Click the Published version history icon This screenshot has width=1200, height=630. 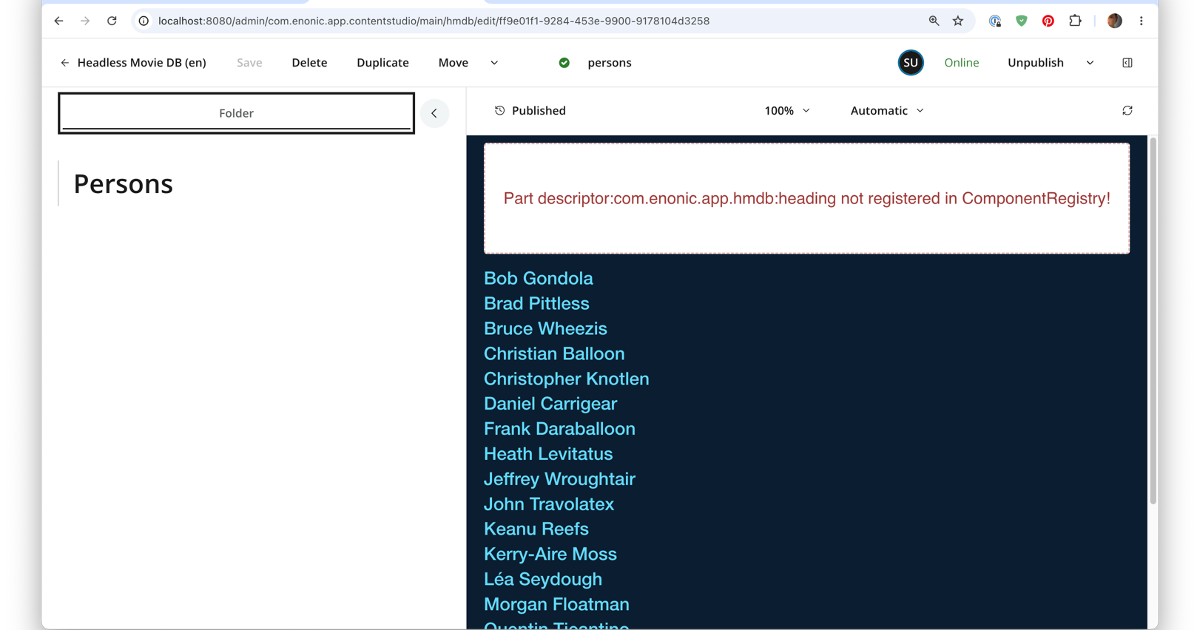(500, 110)
